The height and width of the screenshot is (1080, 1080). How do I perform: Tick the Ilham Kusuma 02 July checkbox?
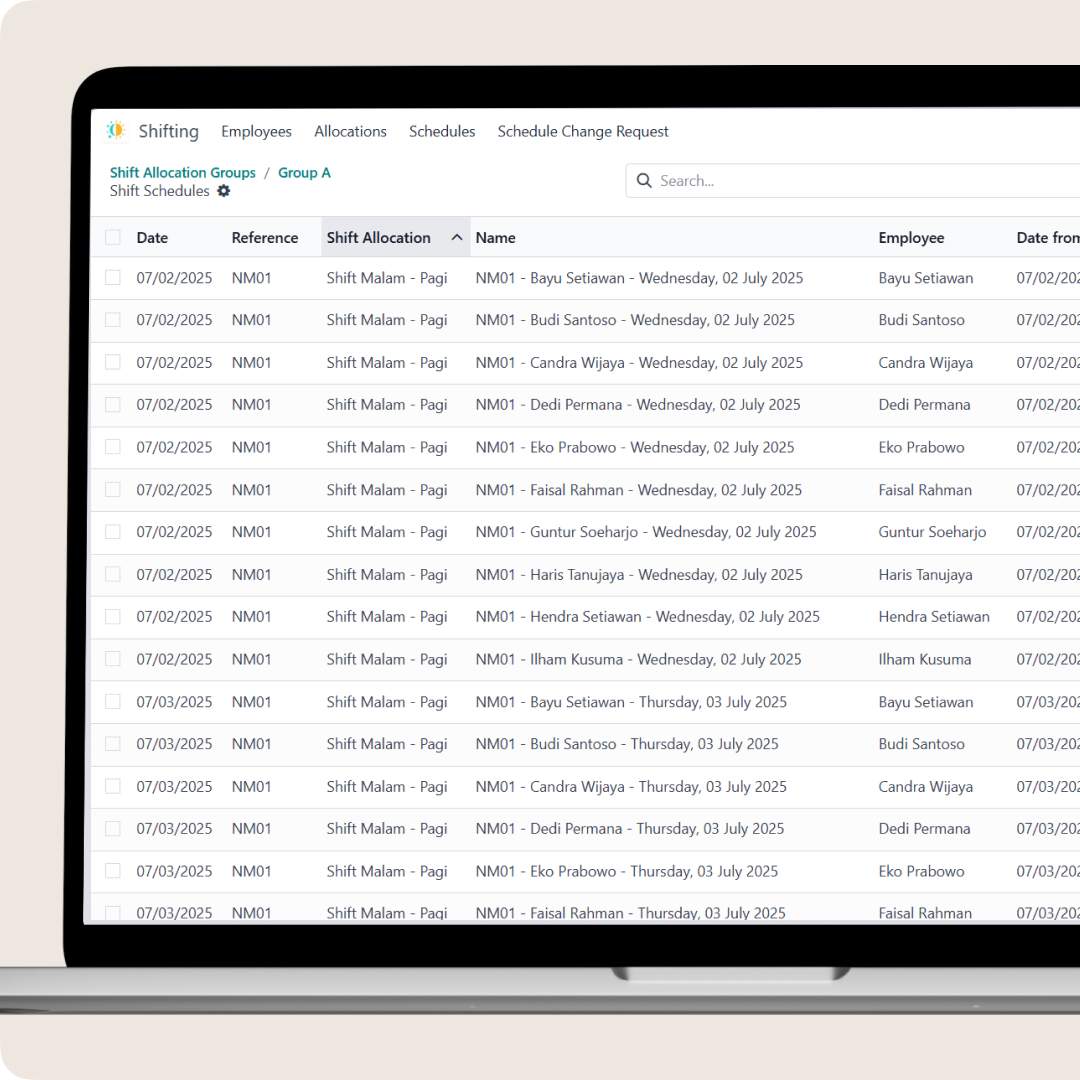coord(113,659)
